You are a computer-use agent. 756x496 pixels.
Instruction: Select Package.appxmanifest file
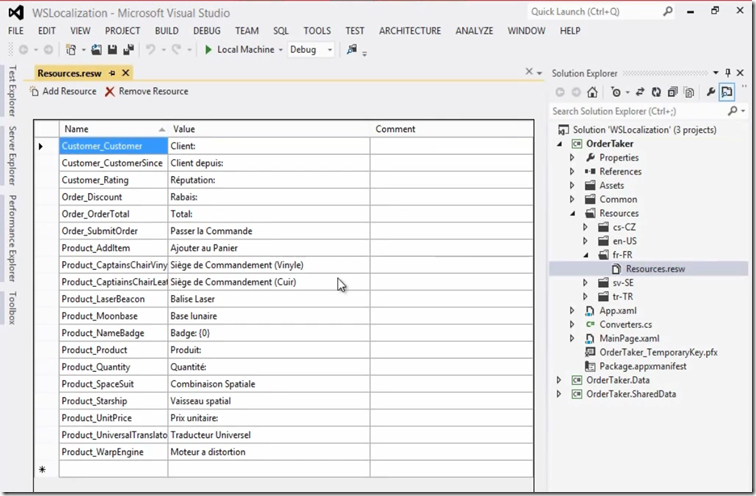pyautogui.click(x=643, y=366)
